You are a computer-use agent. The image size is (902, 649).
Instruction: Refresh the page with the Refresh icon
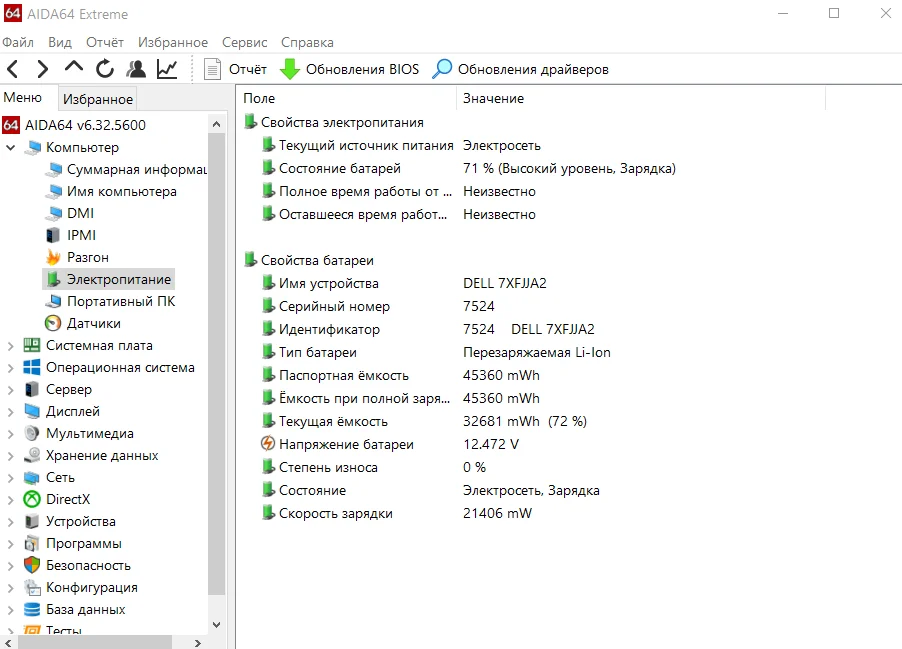click(x=105, y=69)
